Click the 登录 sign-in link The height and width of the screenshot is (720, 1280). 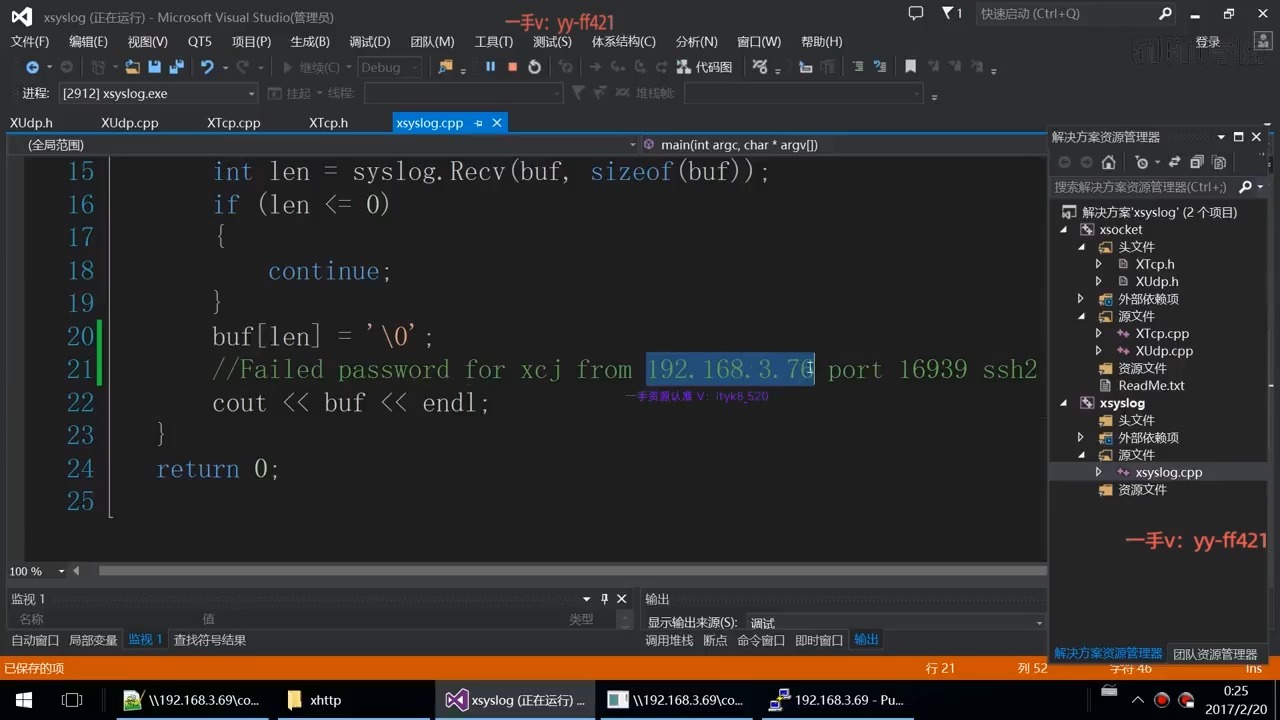1208,42
